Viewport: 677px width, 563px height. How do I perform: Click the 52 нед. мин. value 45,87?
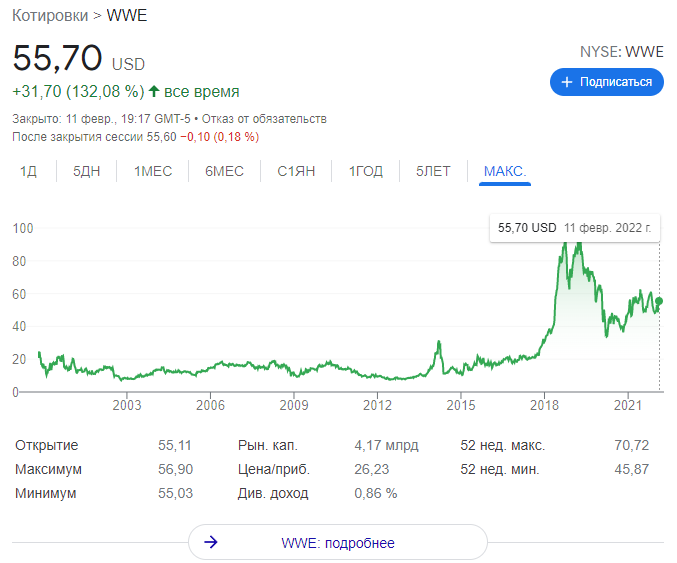632,469
